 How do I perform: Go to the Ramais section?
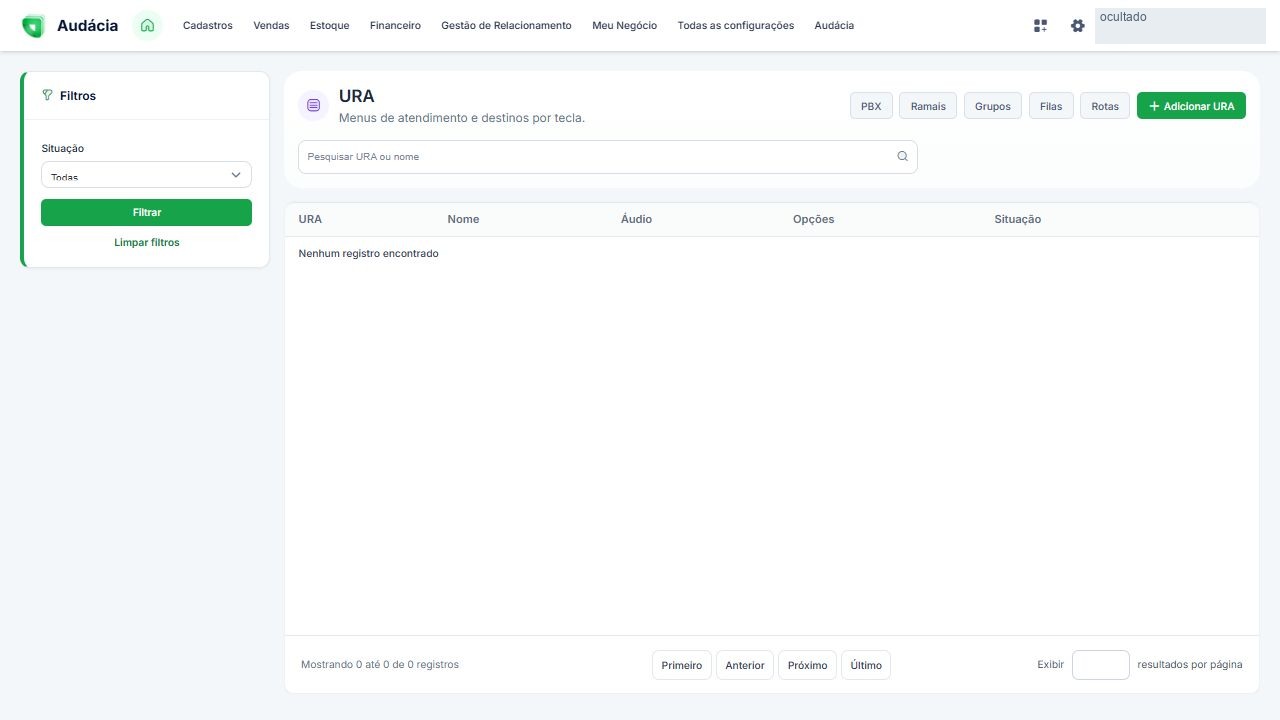pos(928,106)
